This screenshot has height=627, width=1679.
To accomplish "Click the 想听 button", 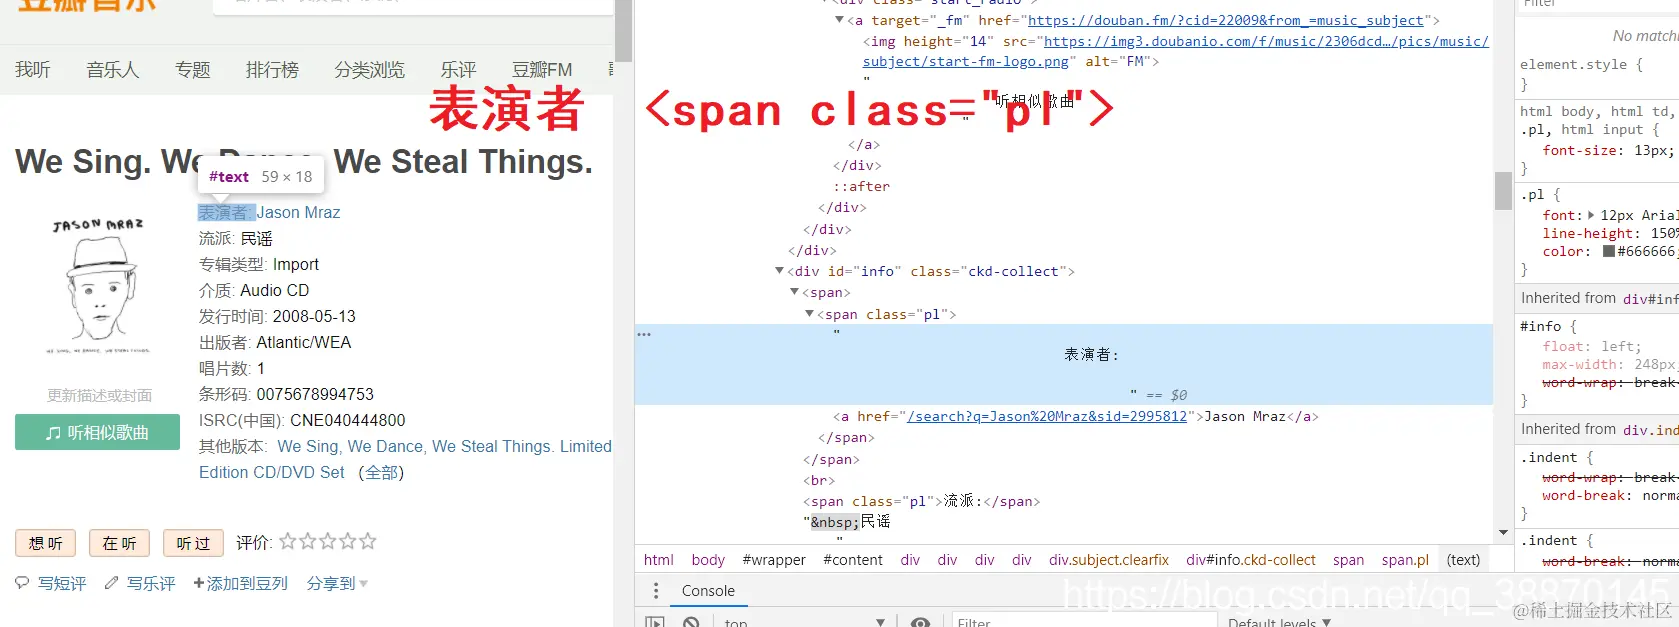I will (46, 543).
